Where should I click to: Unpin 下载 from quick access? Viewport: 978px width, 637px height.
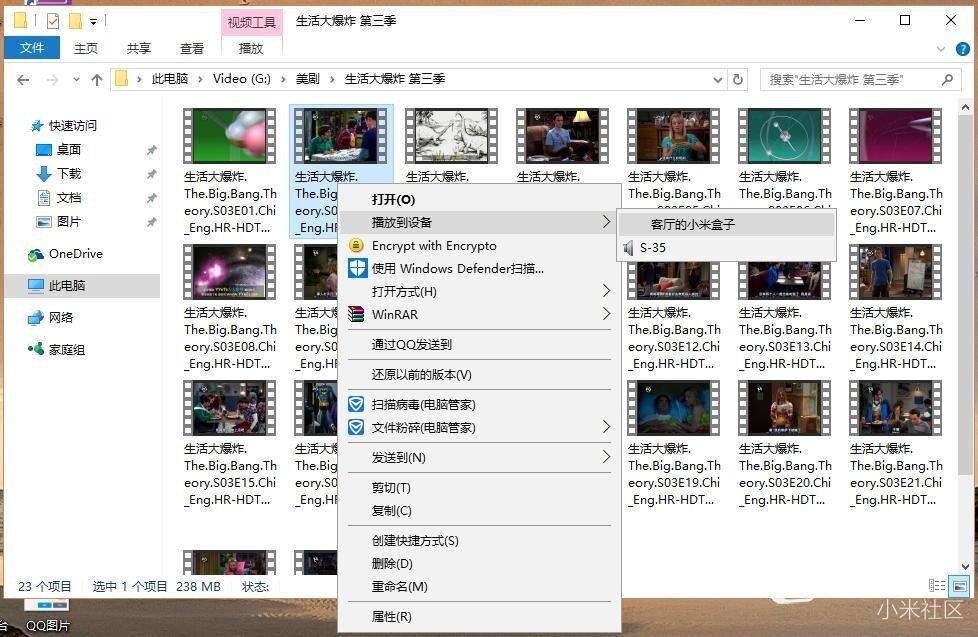[152, 174]
